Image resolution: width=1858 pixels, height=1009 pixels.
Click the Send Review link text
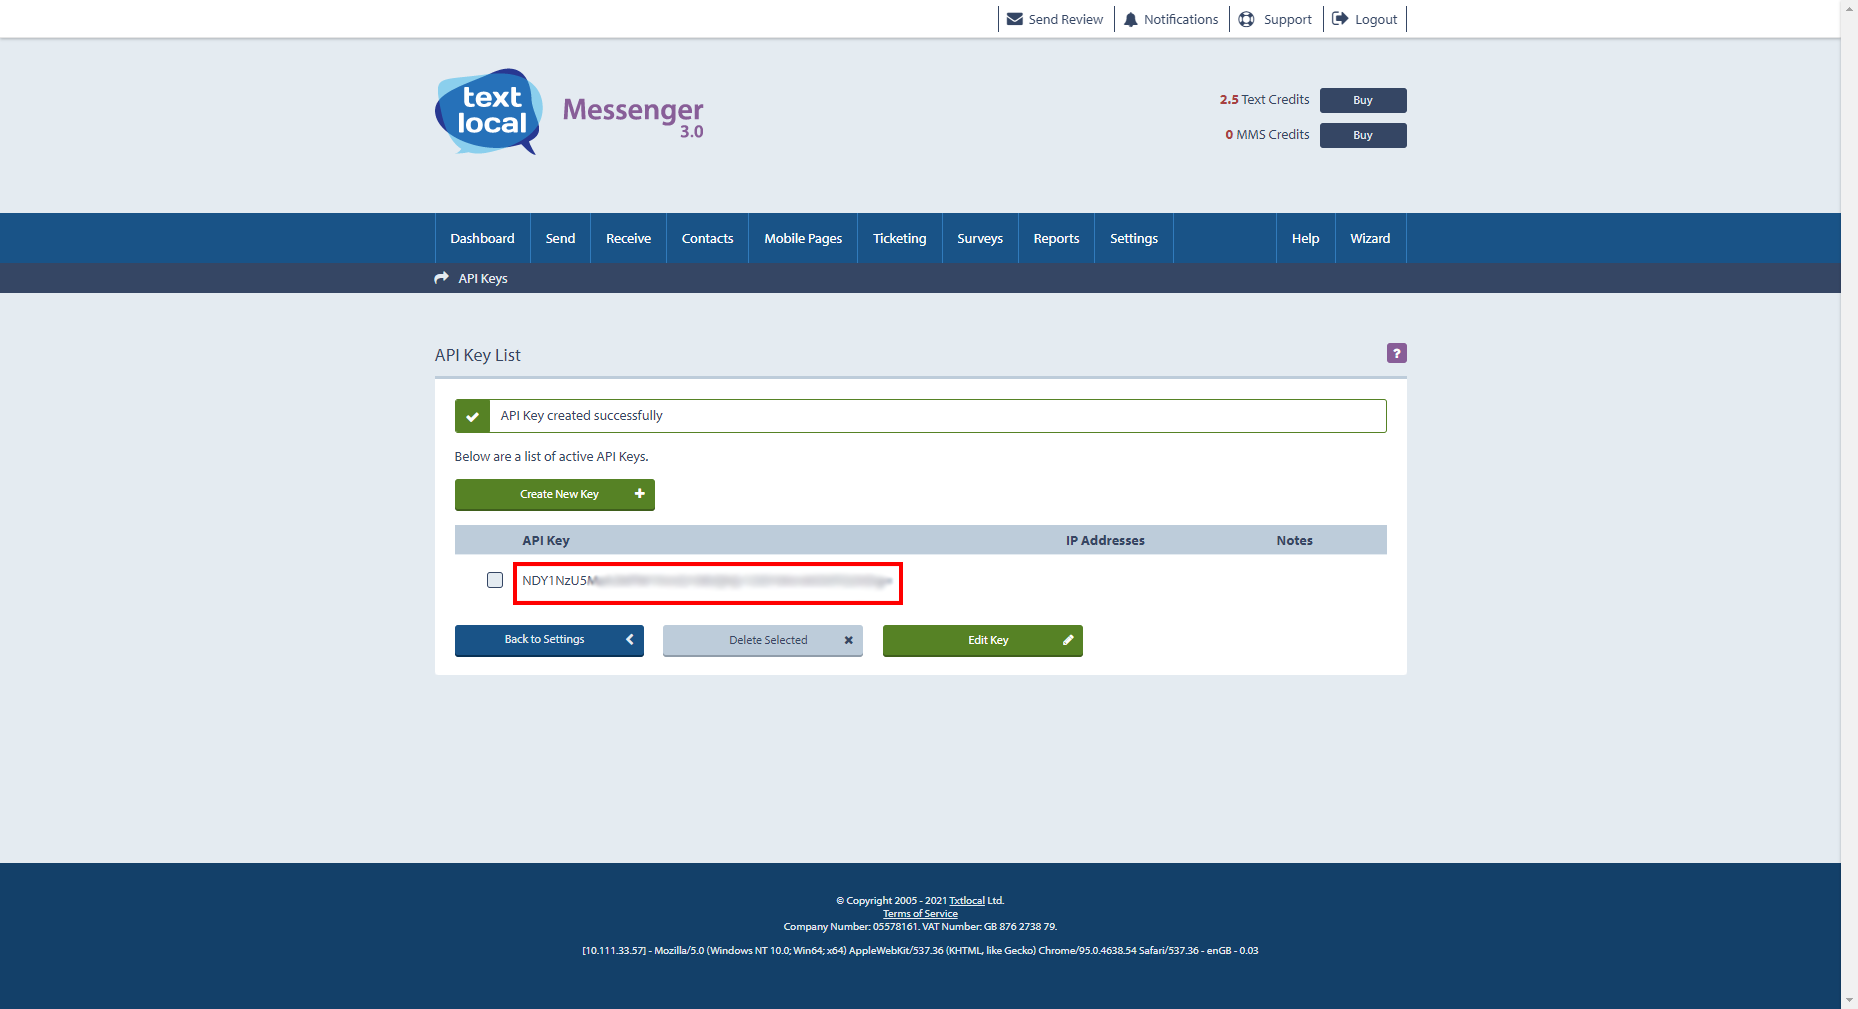click(x=1065, y=19)
